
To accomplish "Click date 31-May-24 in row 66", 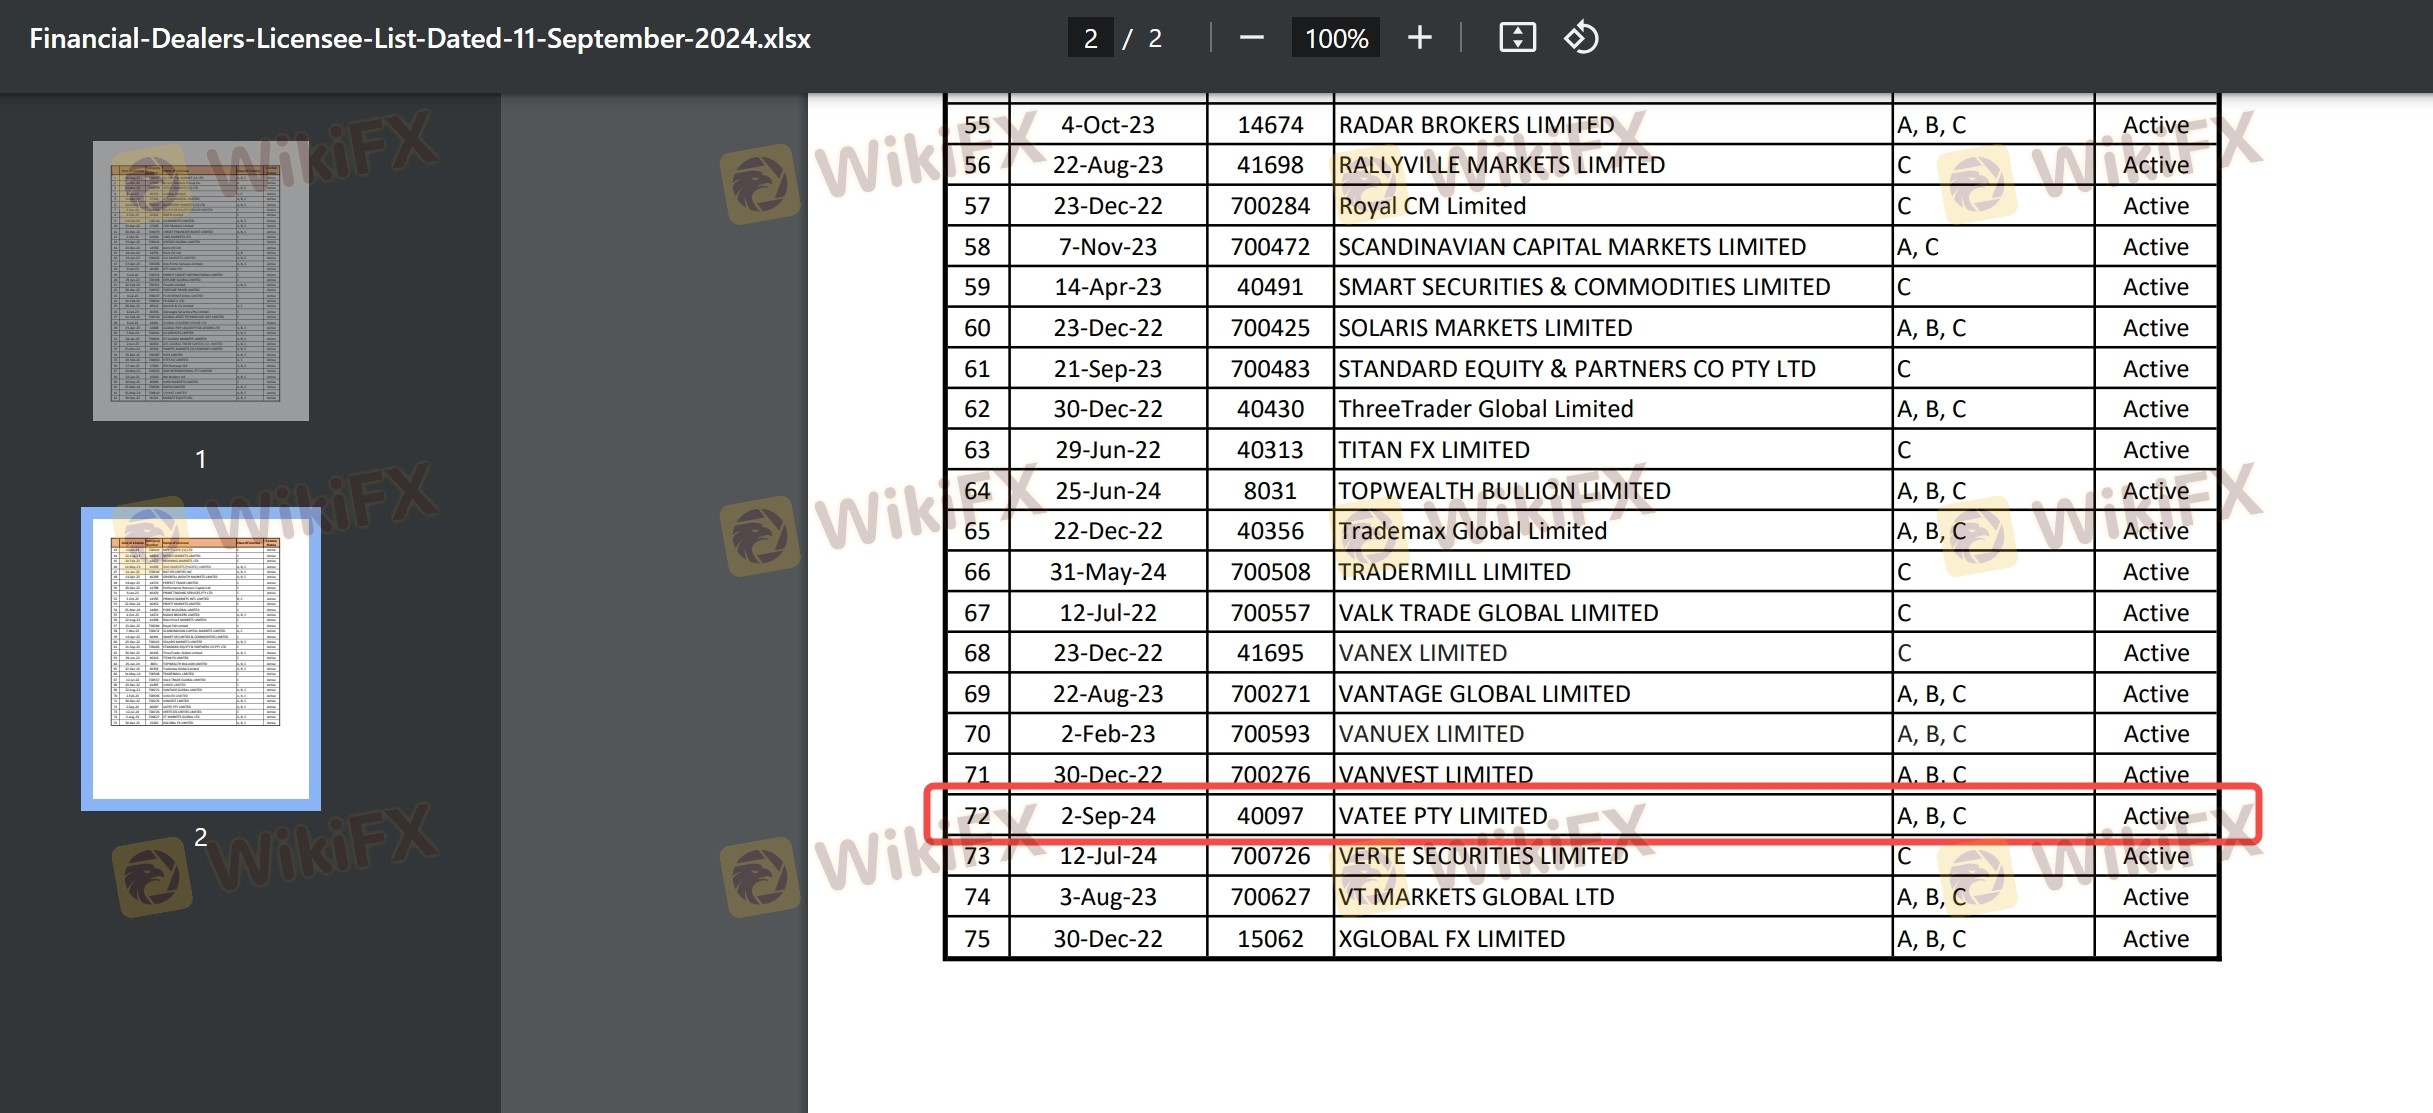I will (x=1107, y=572).
